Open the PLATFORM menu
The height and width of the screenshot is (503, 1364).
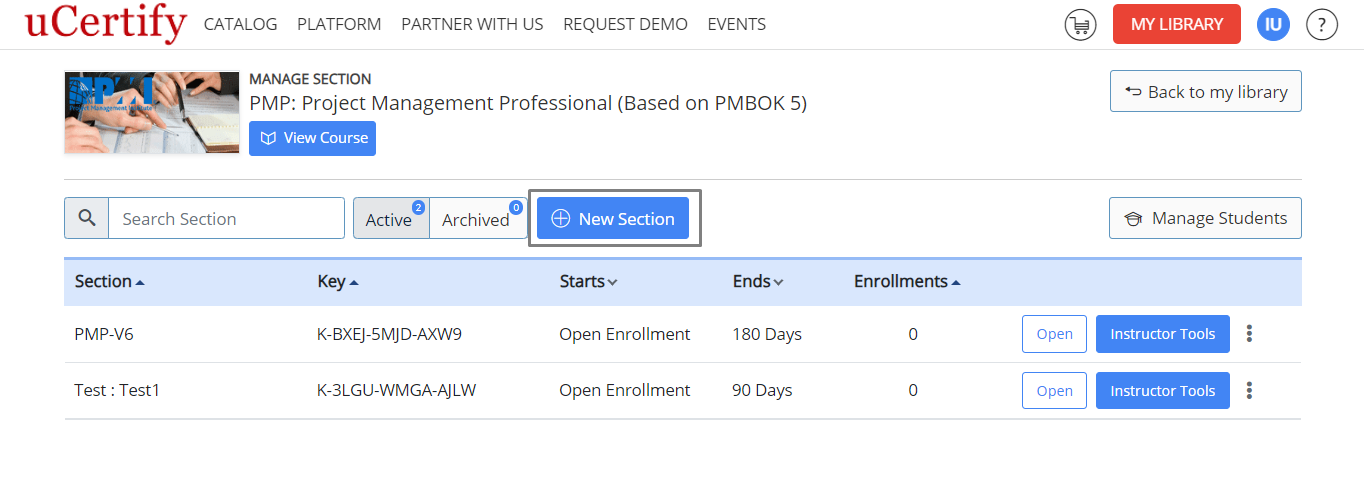pos(339,24)
